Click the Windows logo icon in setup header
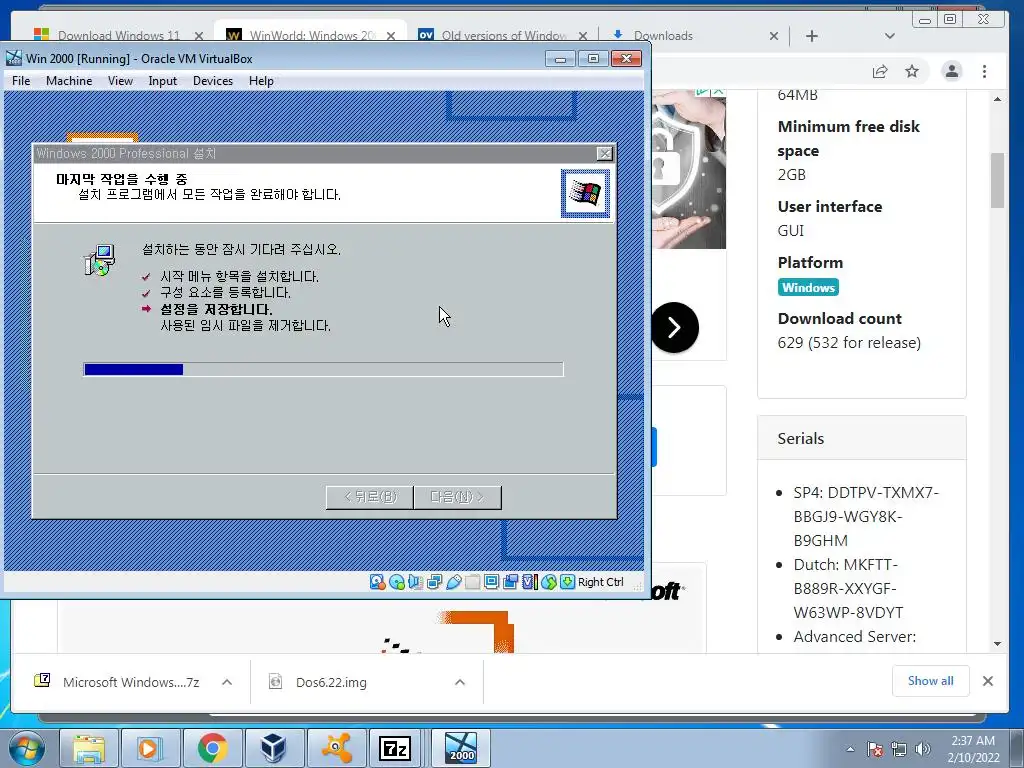This screenshot has height=768, width=1024. [x=585, y=193]
